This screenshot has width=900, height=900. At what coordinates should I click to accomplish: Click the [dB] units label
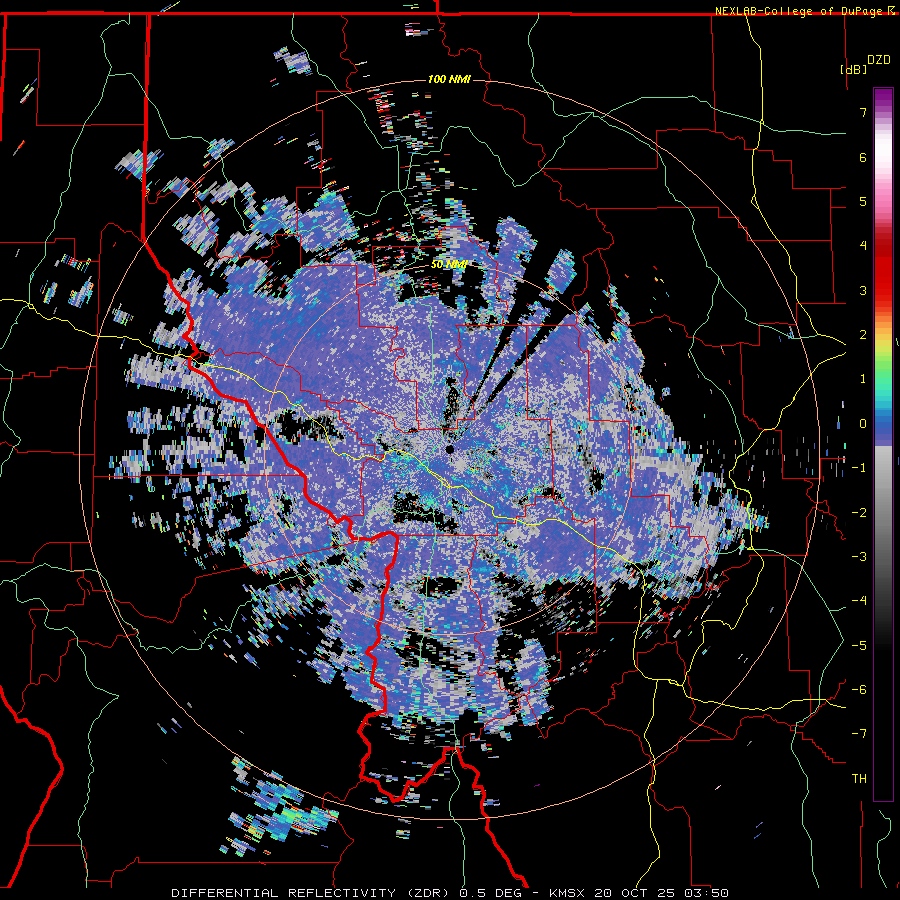[x=854, y=69]
